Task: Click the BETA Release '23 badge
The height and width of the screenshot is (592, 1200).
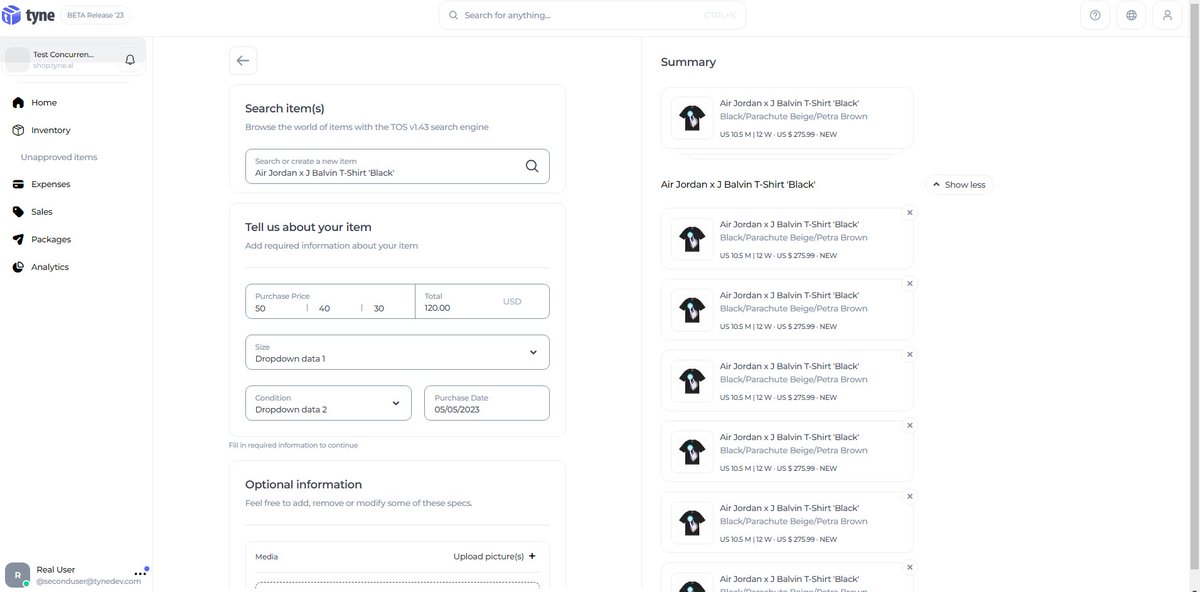Action: (98, 15)
